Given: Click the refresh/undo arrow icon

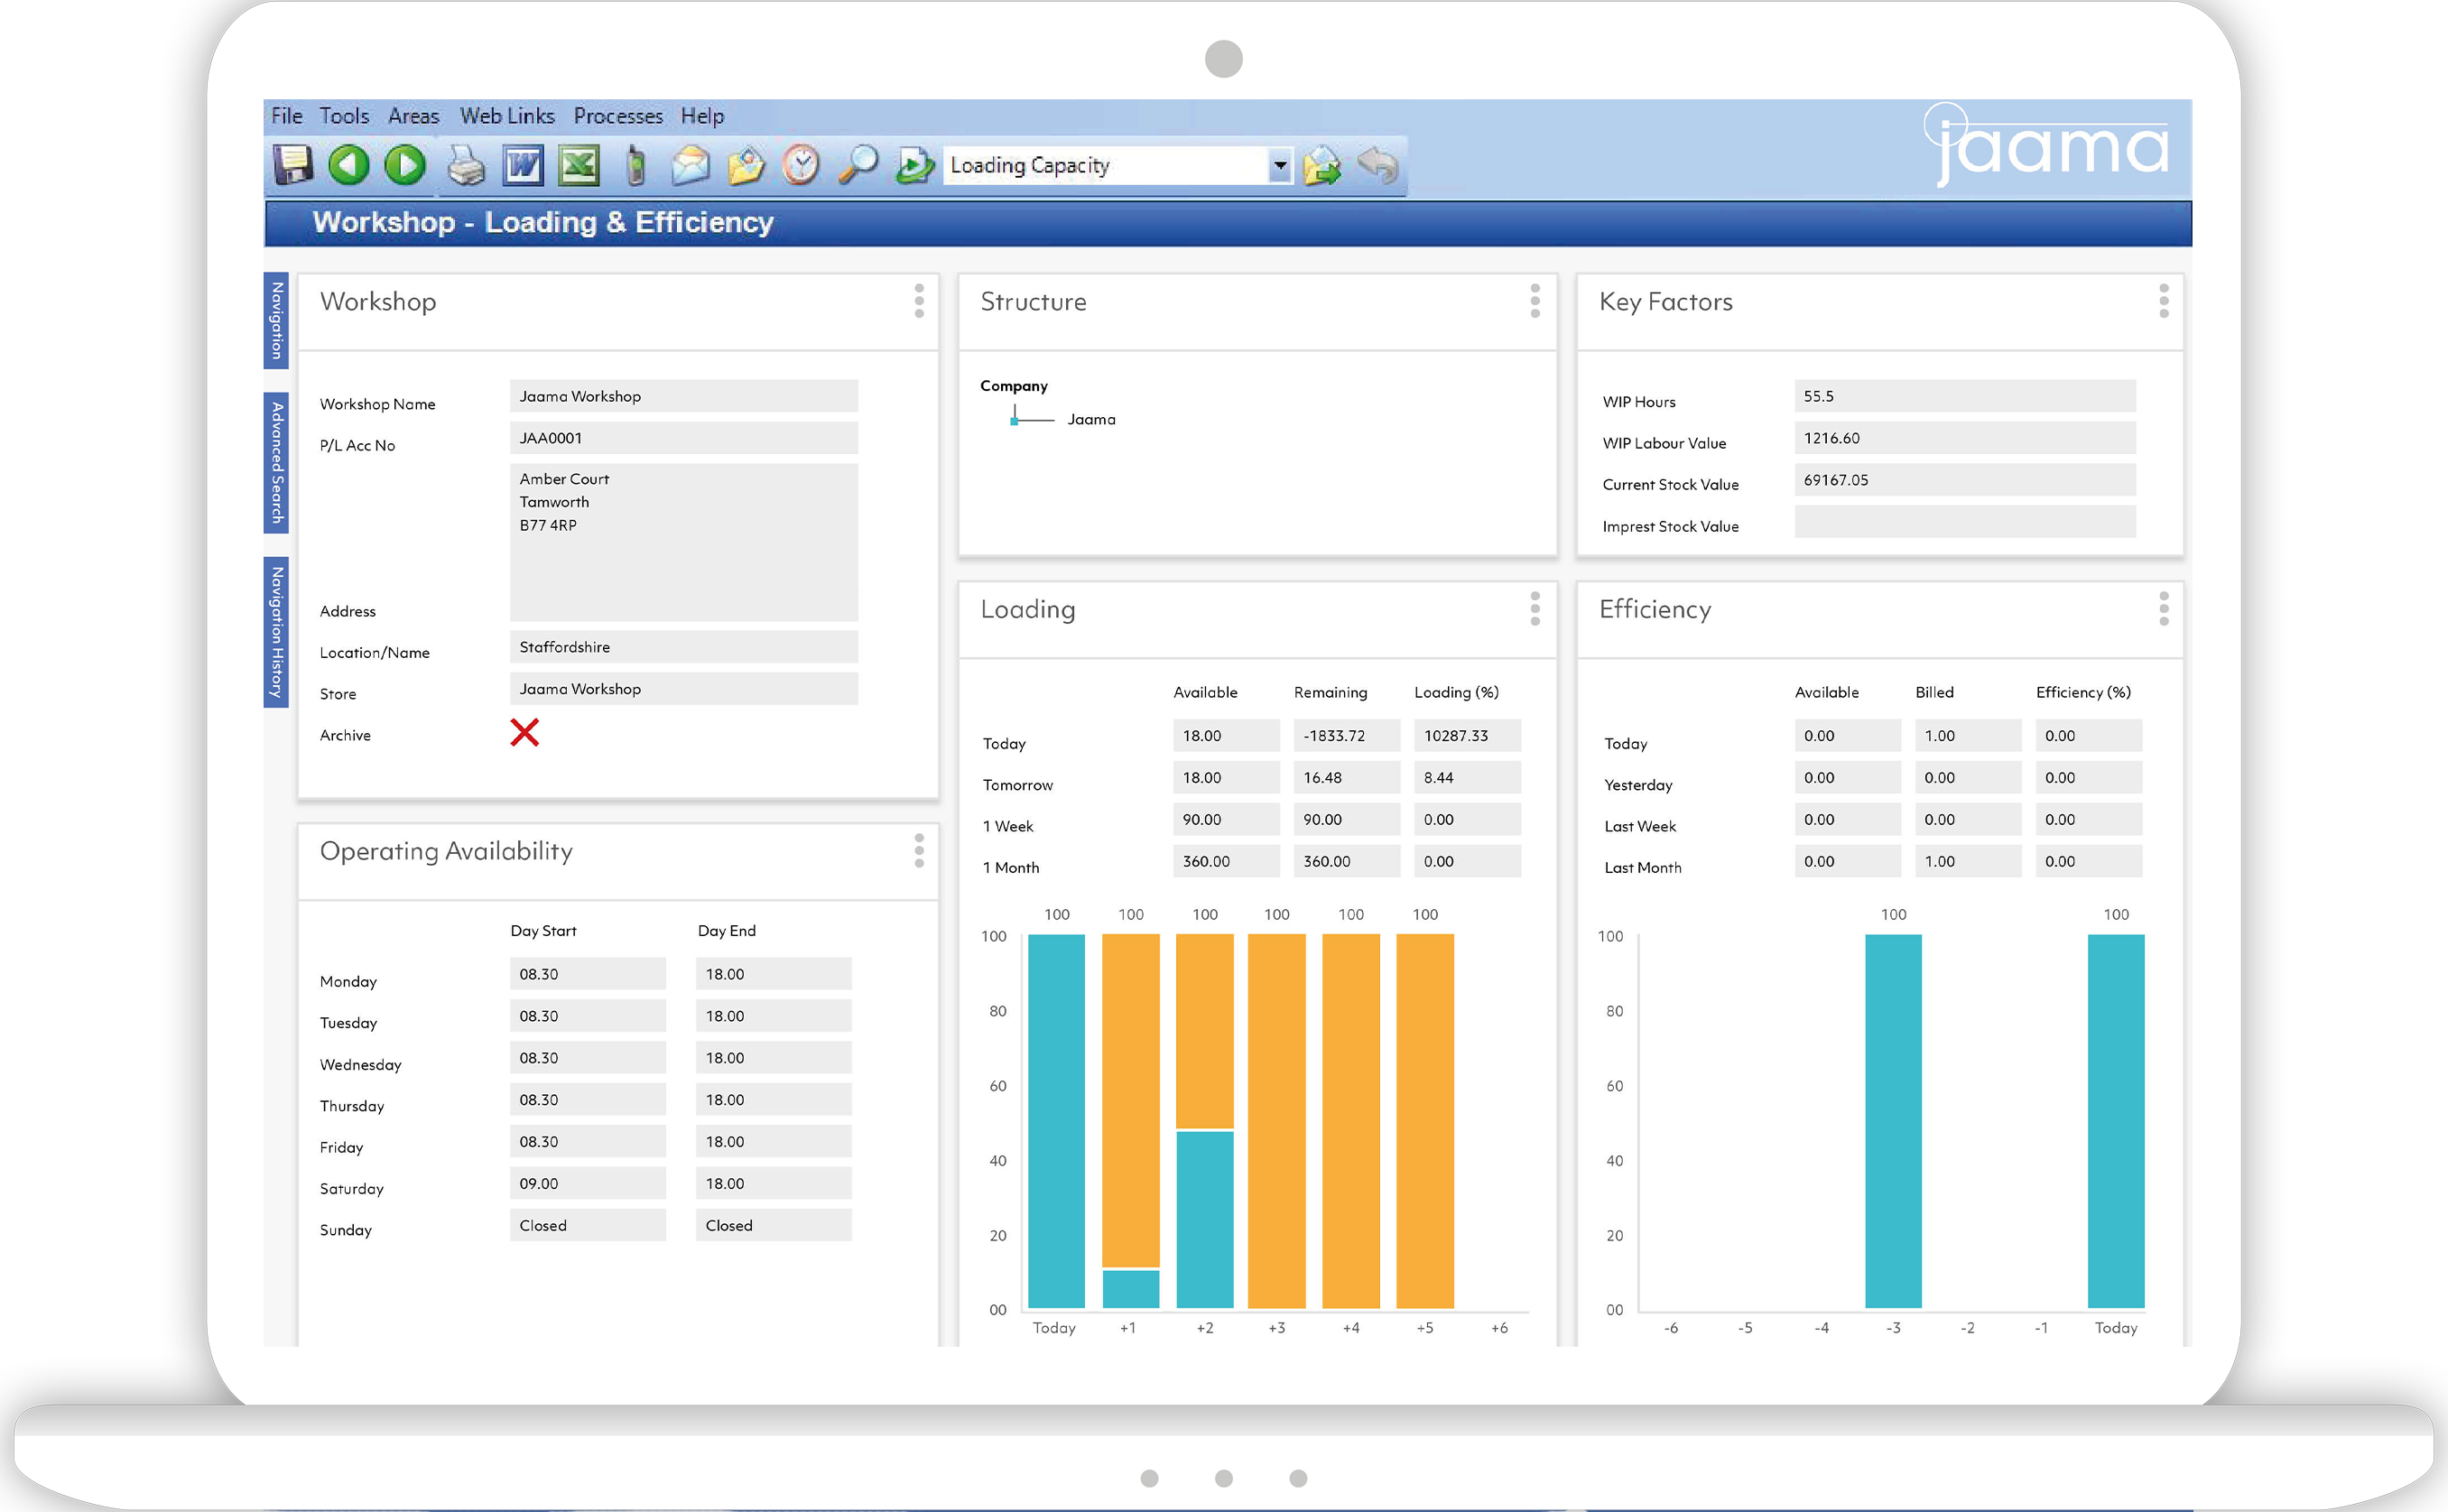Looking at the screenshot, I should pos(1385,166).
